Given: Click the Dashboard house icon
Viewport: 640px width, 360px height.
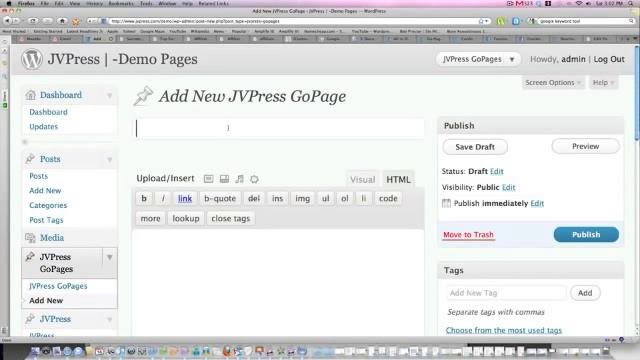Looking at the screenshot, I should pos(31,95).
